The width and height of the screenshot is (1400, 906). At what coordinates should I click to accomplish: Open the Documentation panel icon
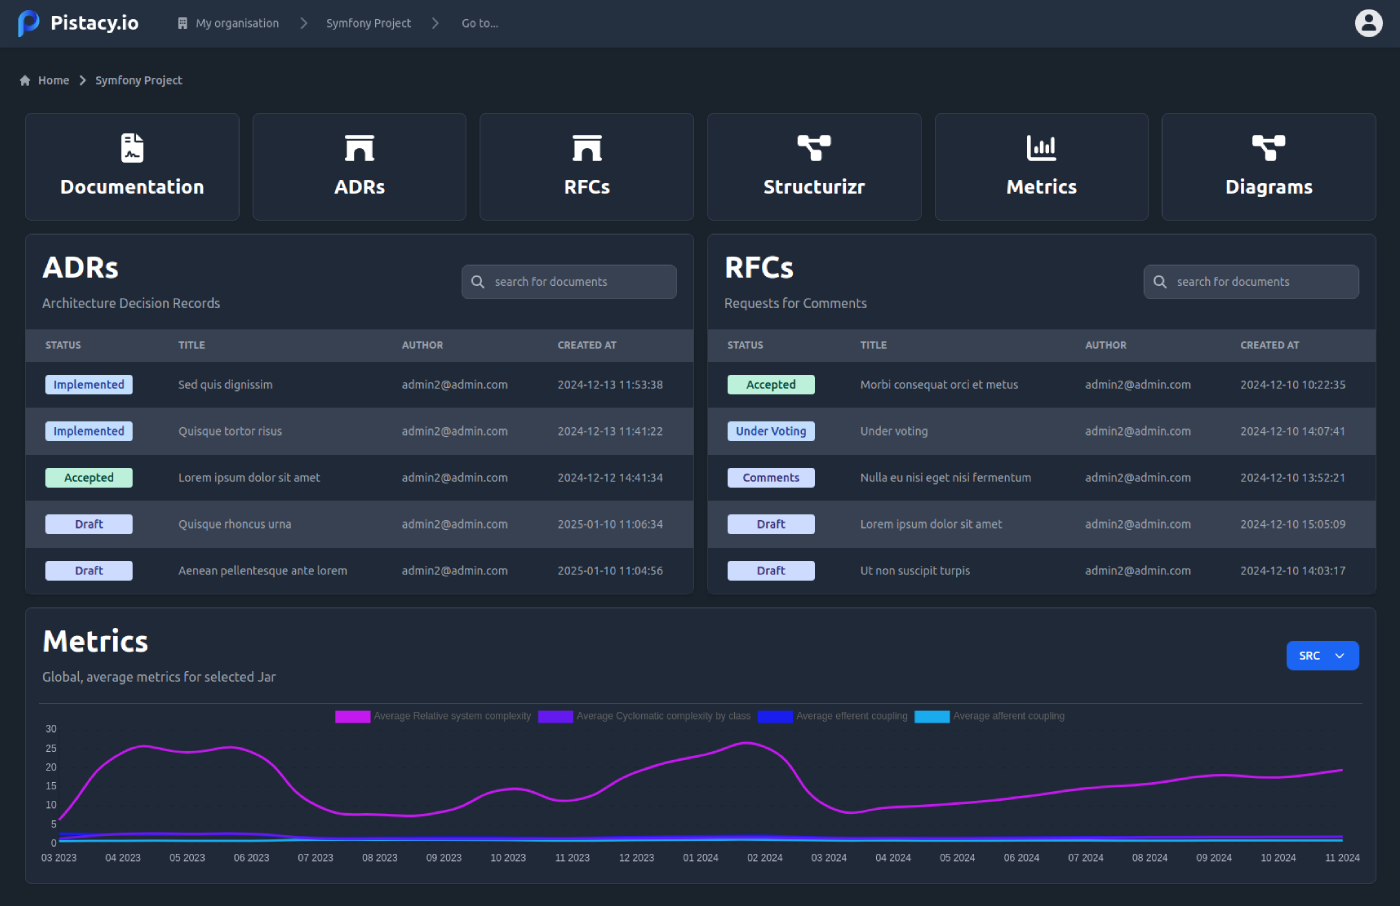[x=132, y=146]
